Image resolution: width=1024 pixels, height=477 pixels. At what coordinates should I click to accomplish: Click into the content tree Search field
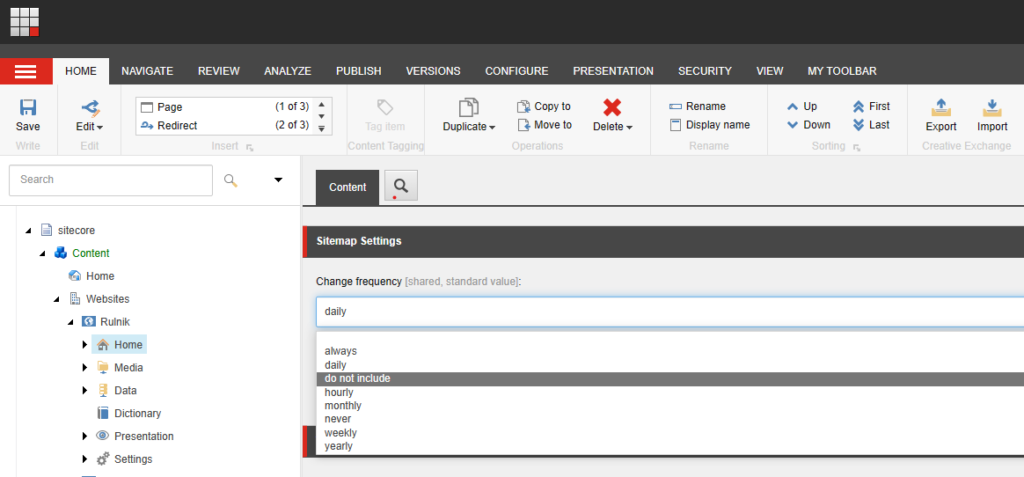click(x=110, y=180)
